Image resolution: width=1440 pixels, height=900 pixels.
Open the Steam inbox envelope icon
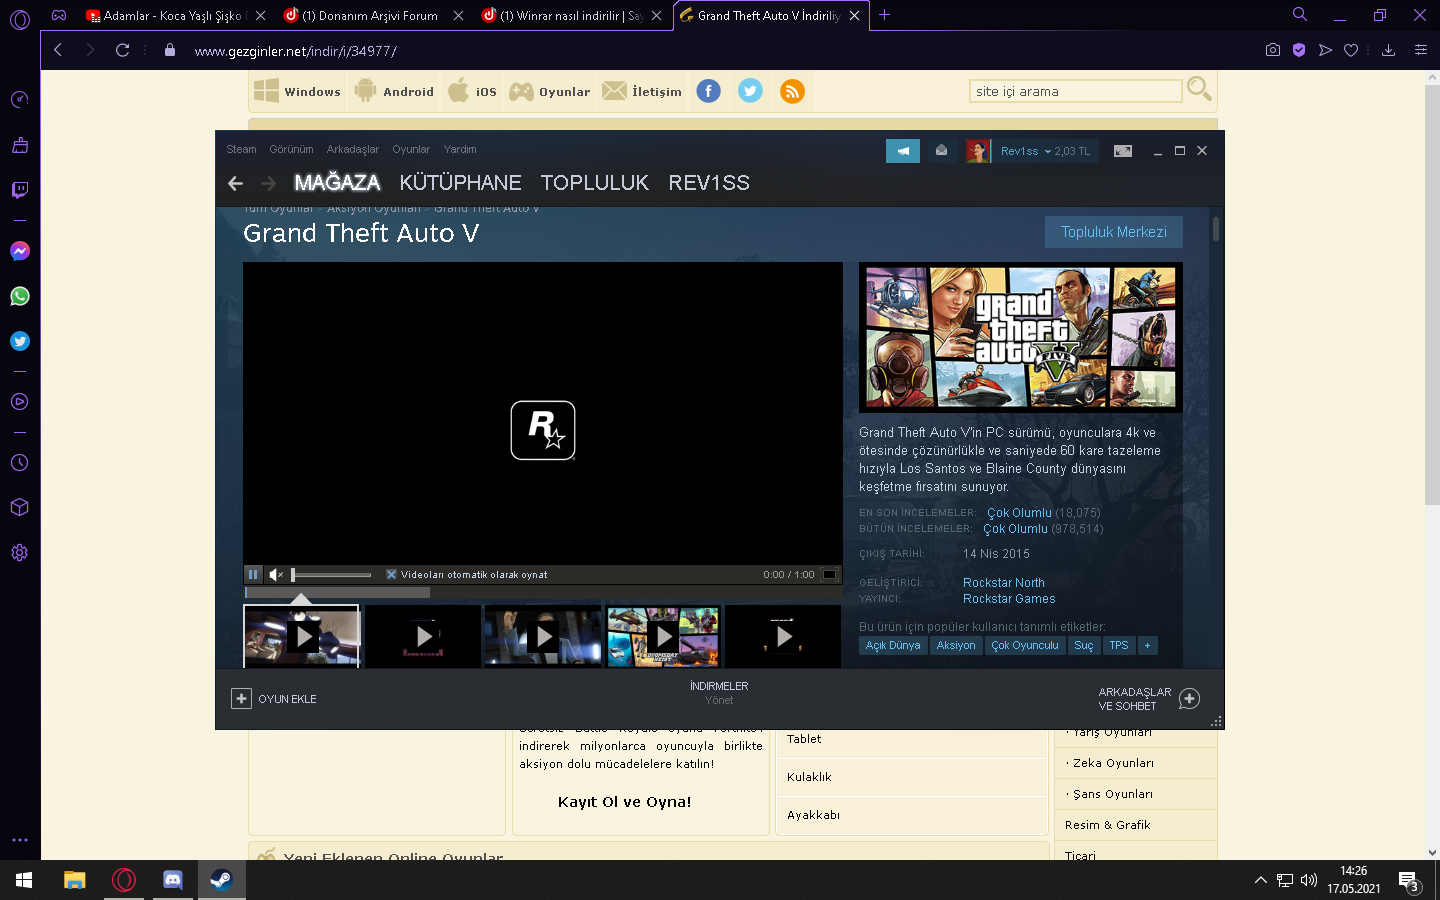click(941, 151)
